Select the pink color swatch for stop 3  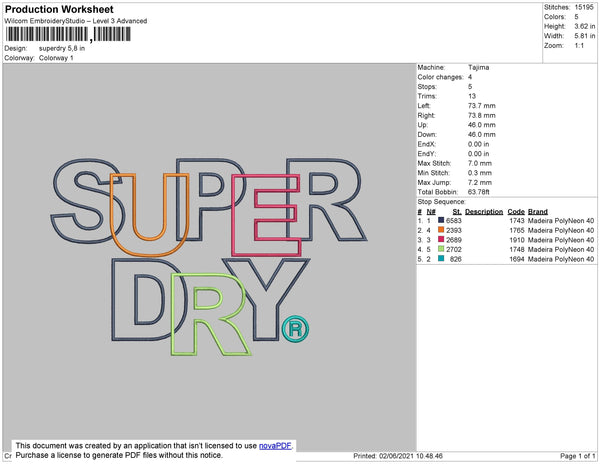pyautogui.click(x=441, y=239)
